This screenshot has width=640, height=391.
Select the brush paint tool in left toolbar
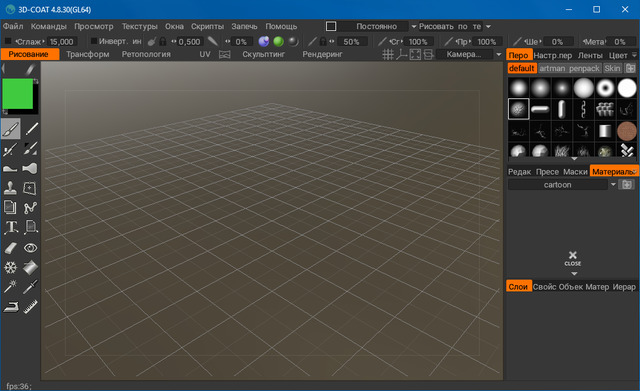pyautogui.click(x=10, y=129)
